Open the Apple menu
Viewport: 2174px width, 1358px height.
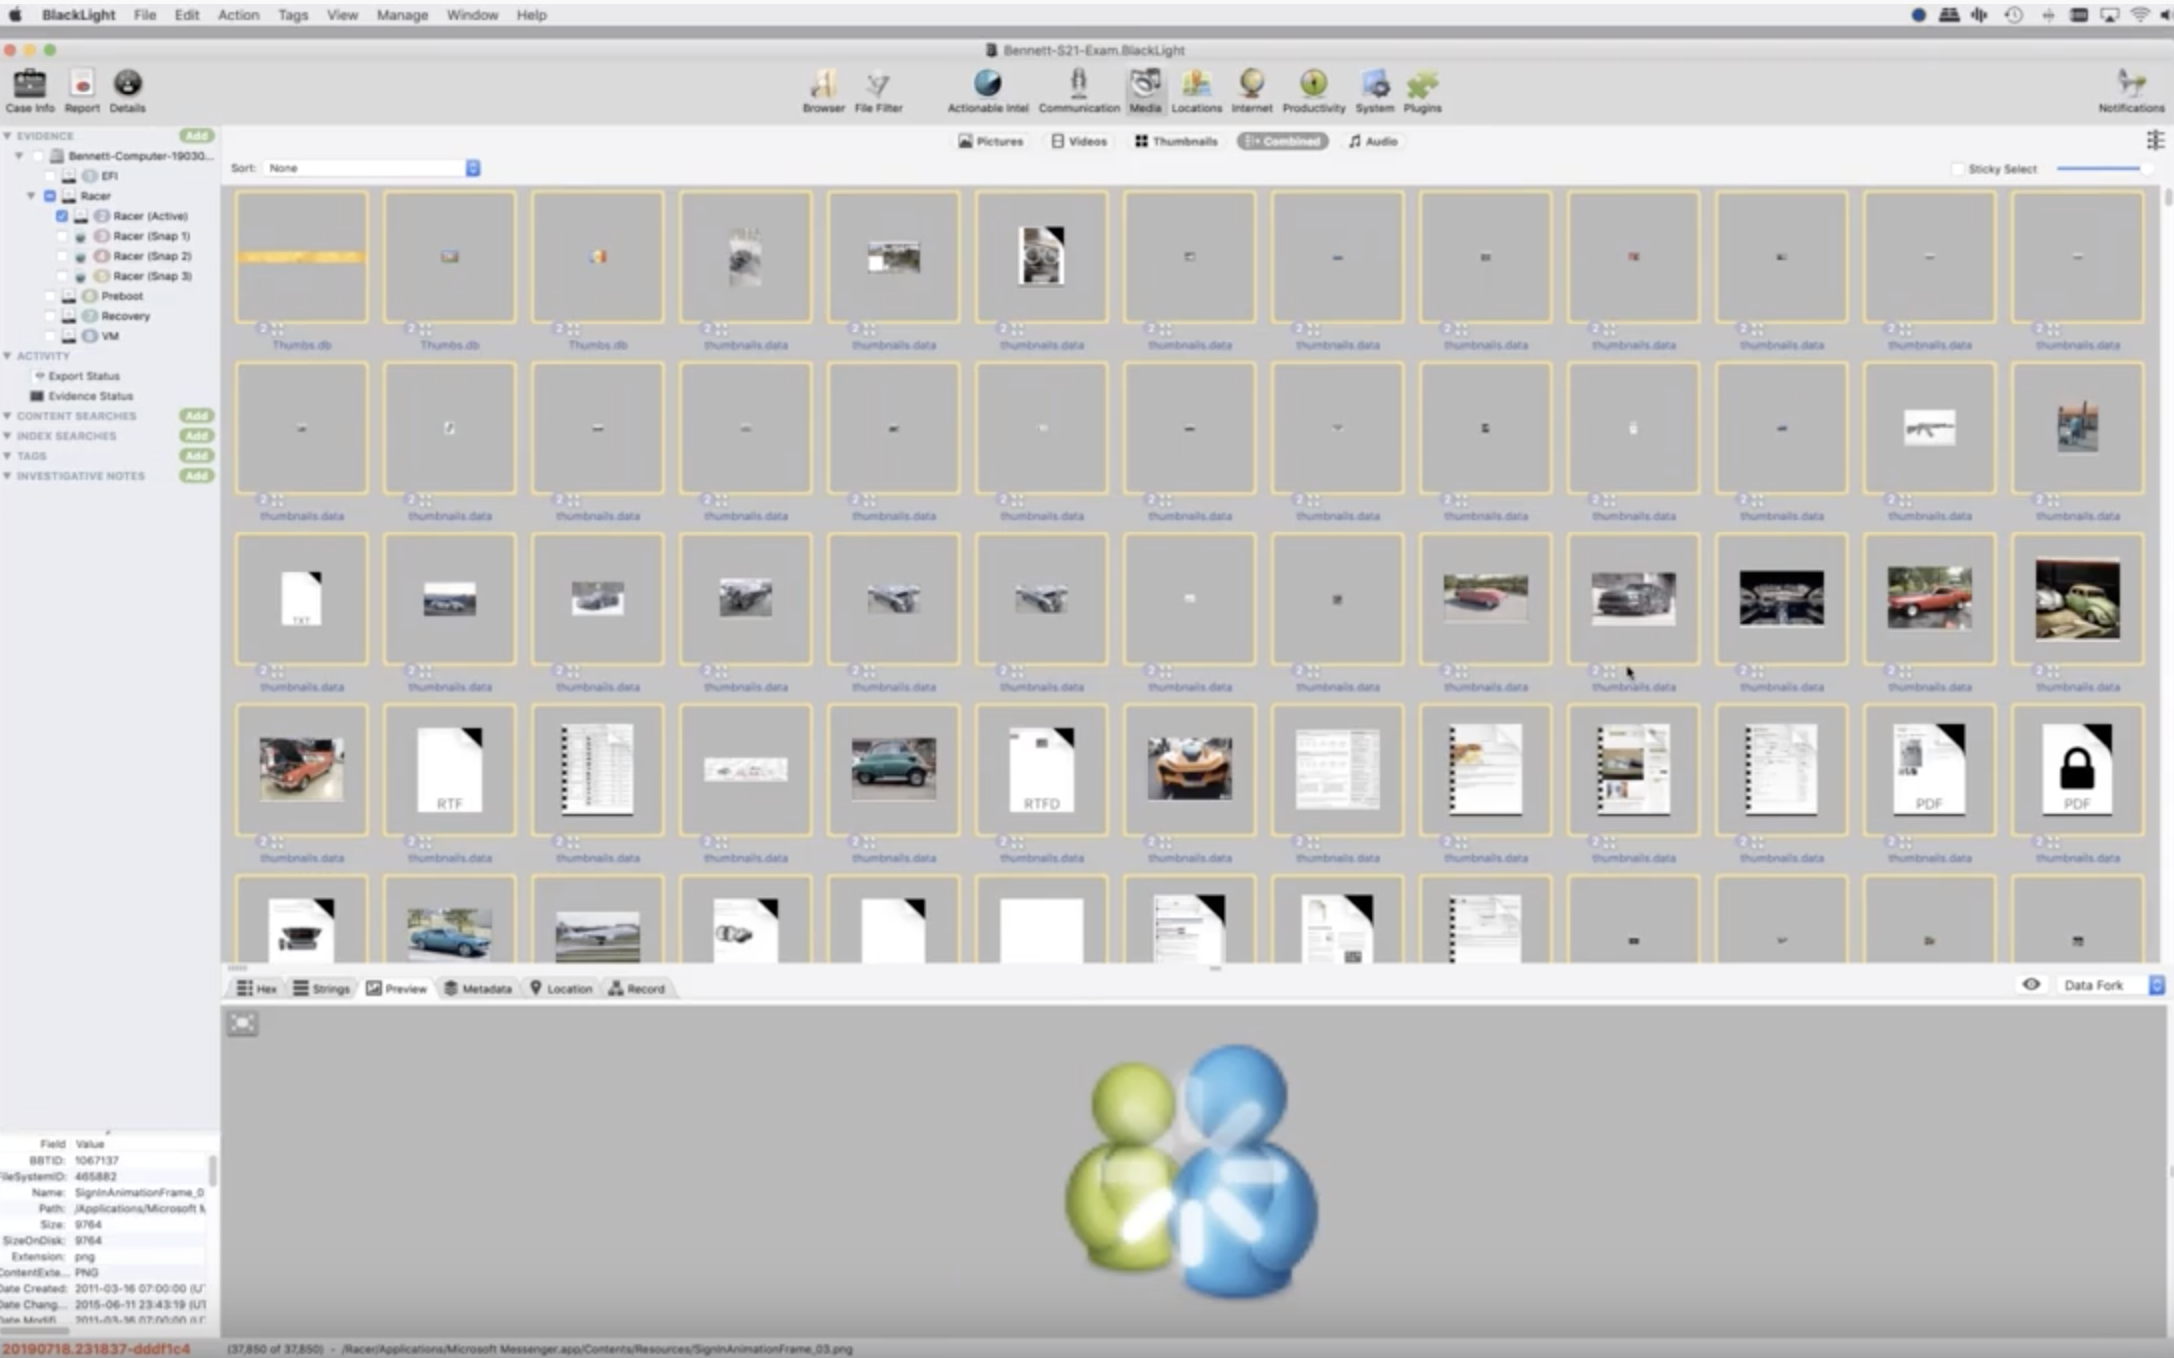15,15
